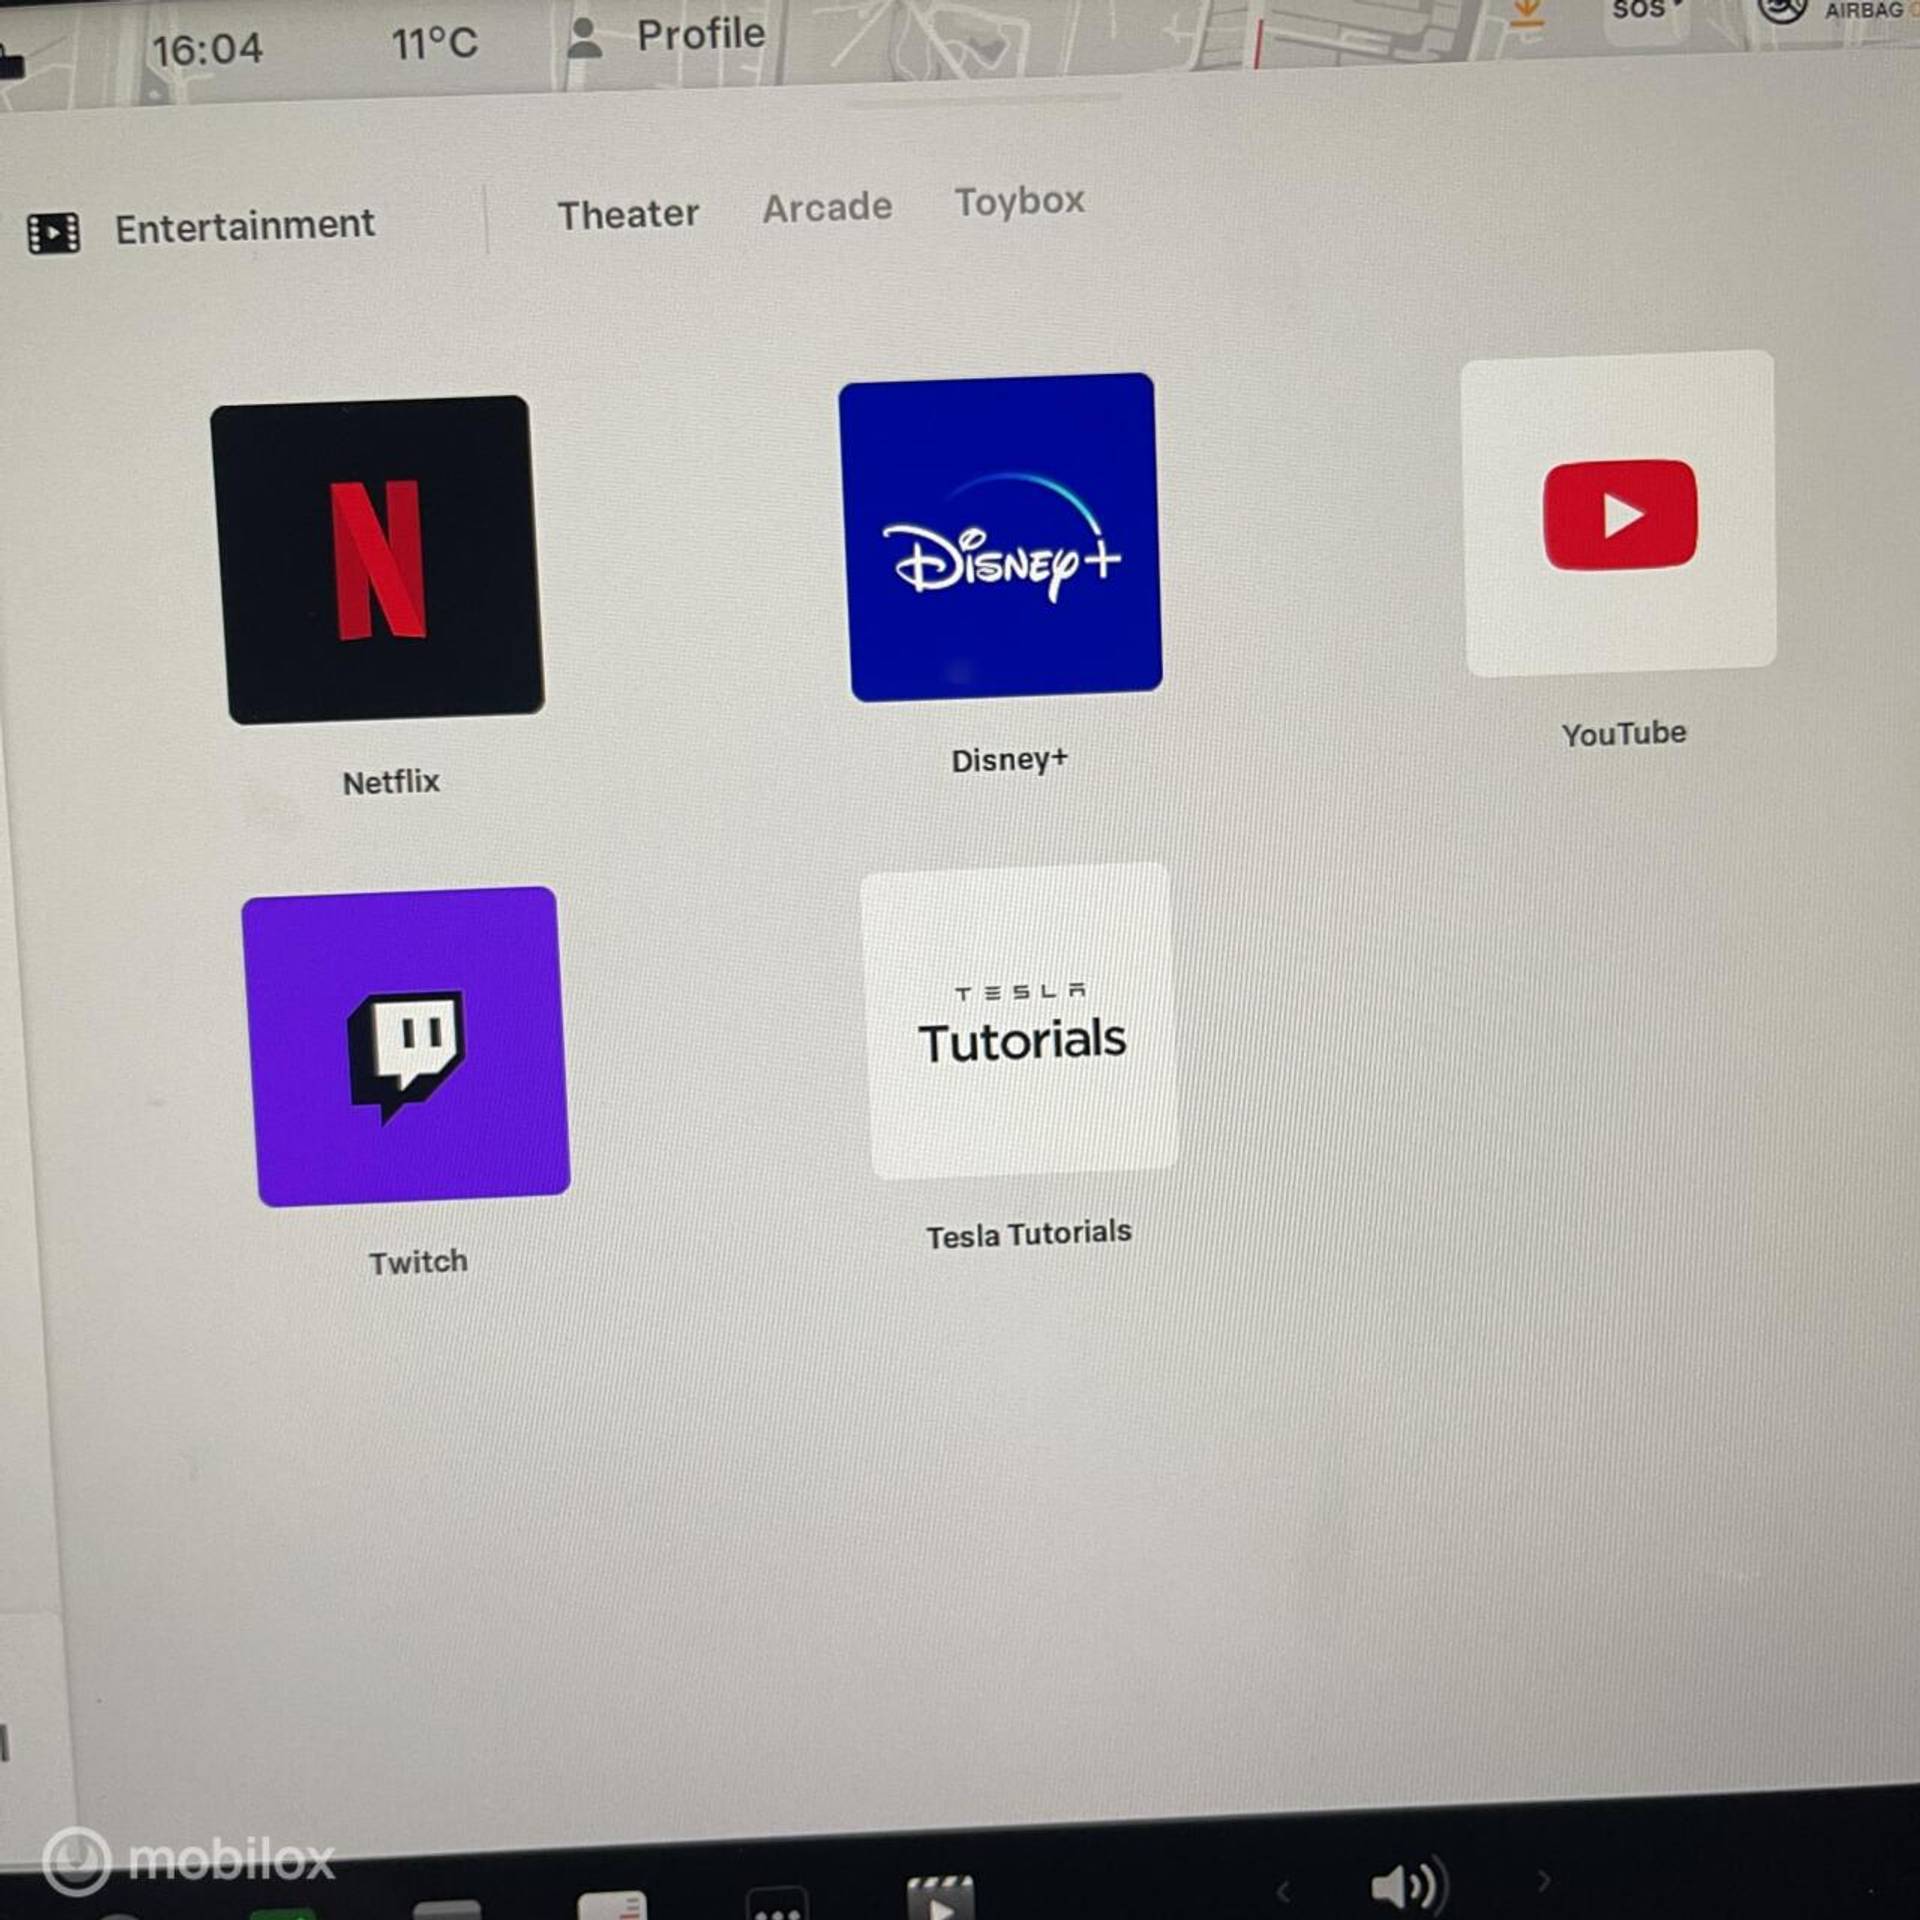Image resolution: width=1920 pixels, height=1920 pixels.
Task: Open the Netflix app
Action: (377, 559)
